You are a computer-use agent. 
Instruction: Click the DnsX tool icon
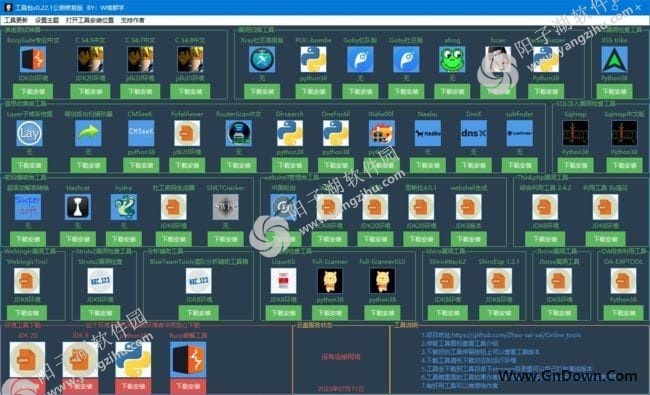point(474,133)
